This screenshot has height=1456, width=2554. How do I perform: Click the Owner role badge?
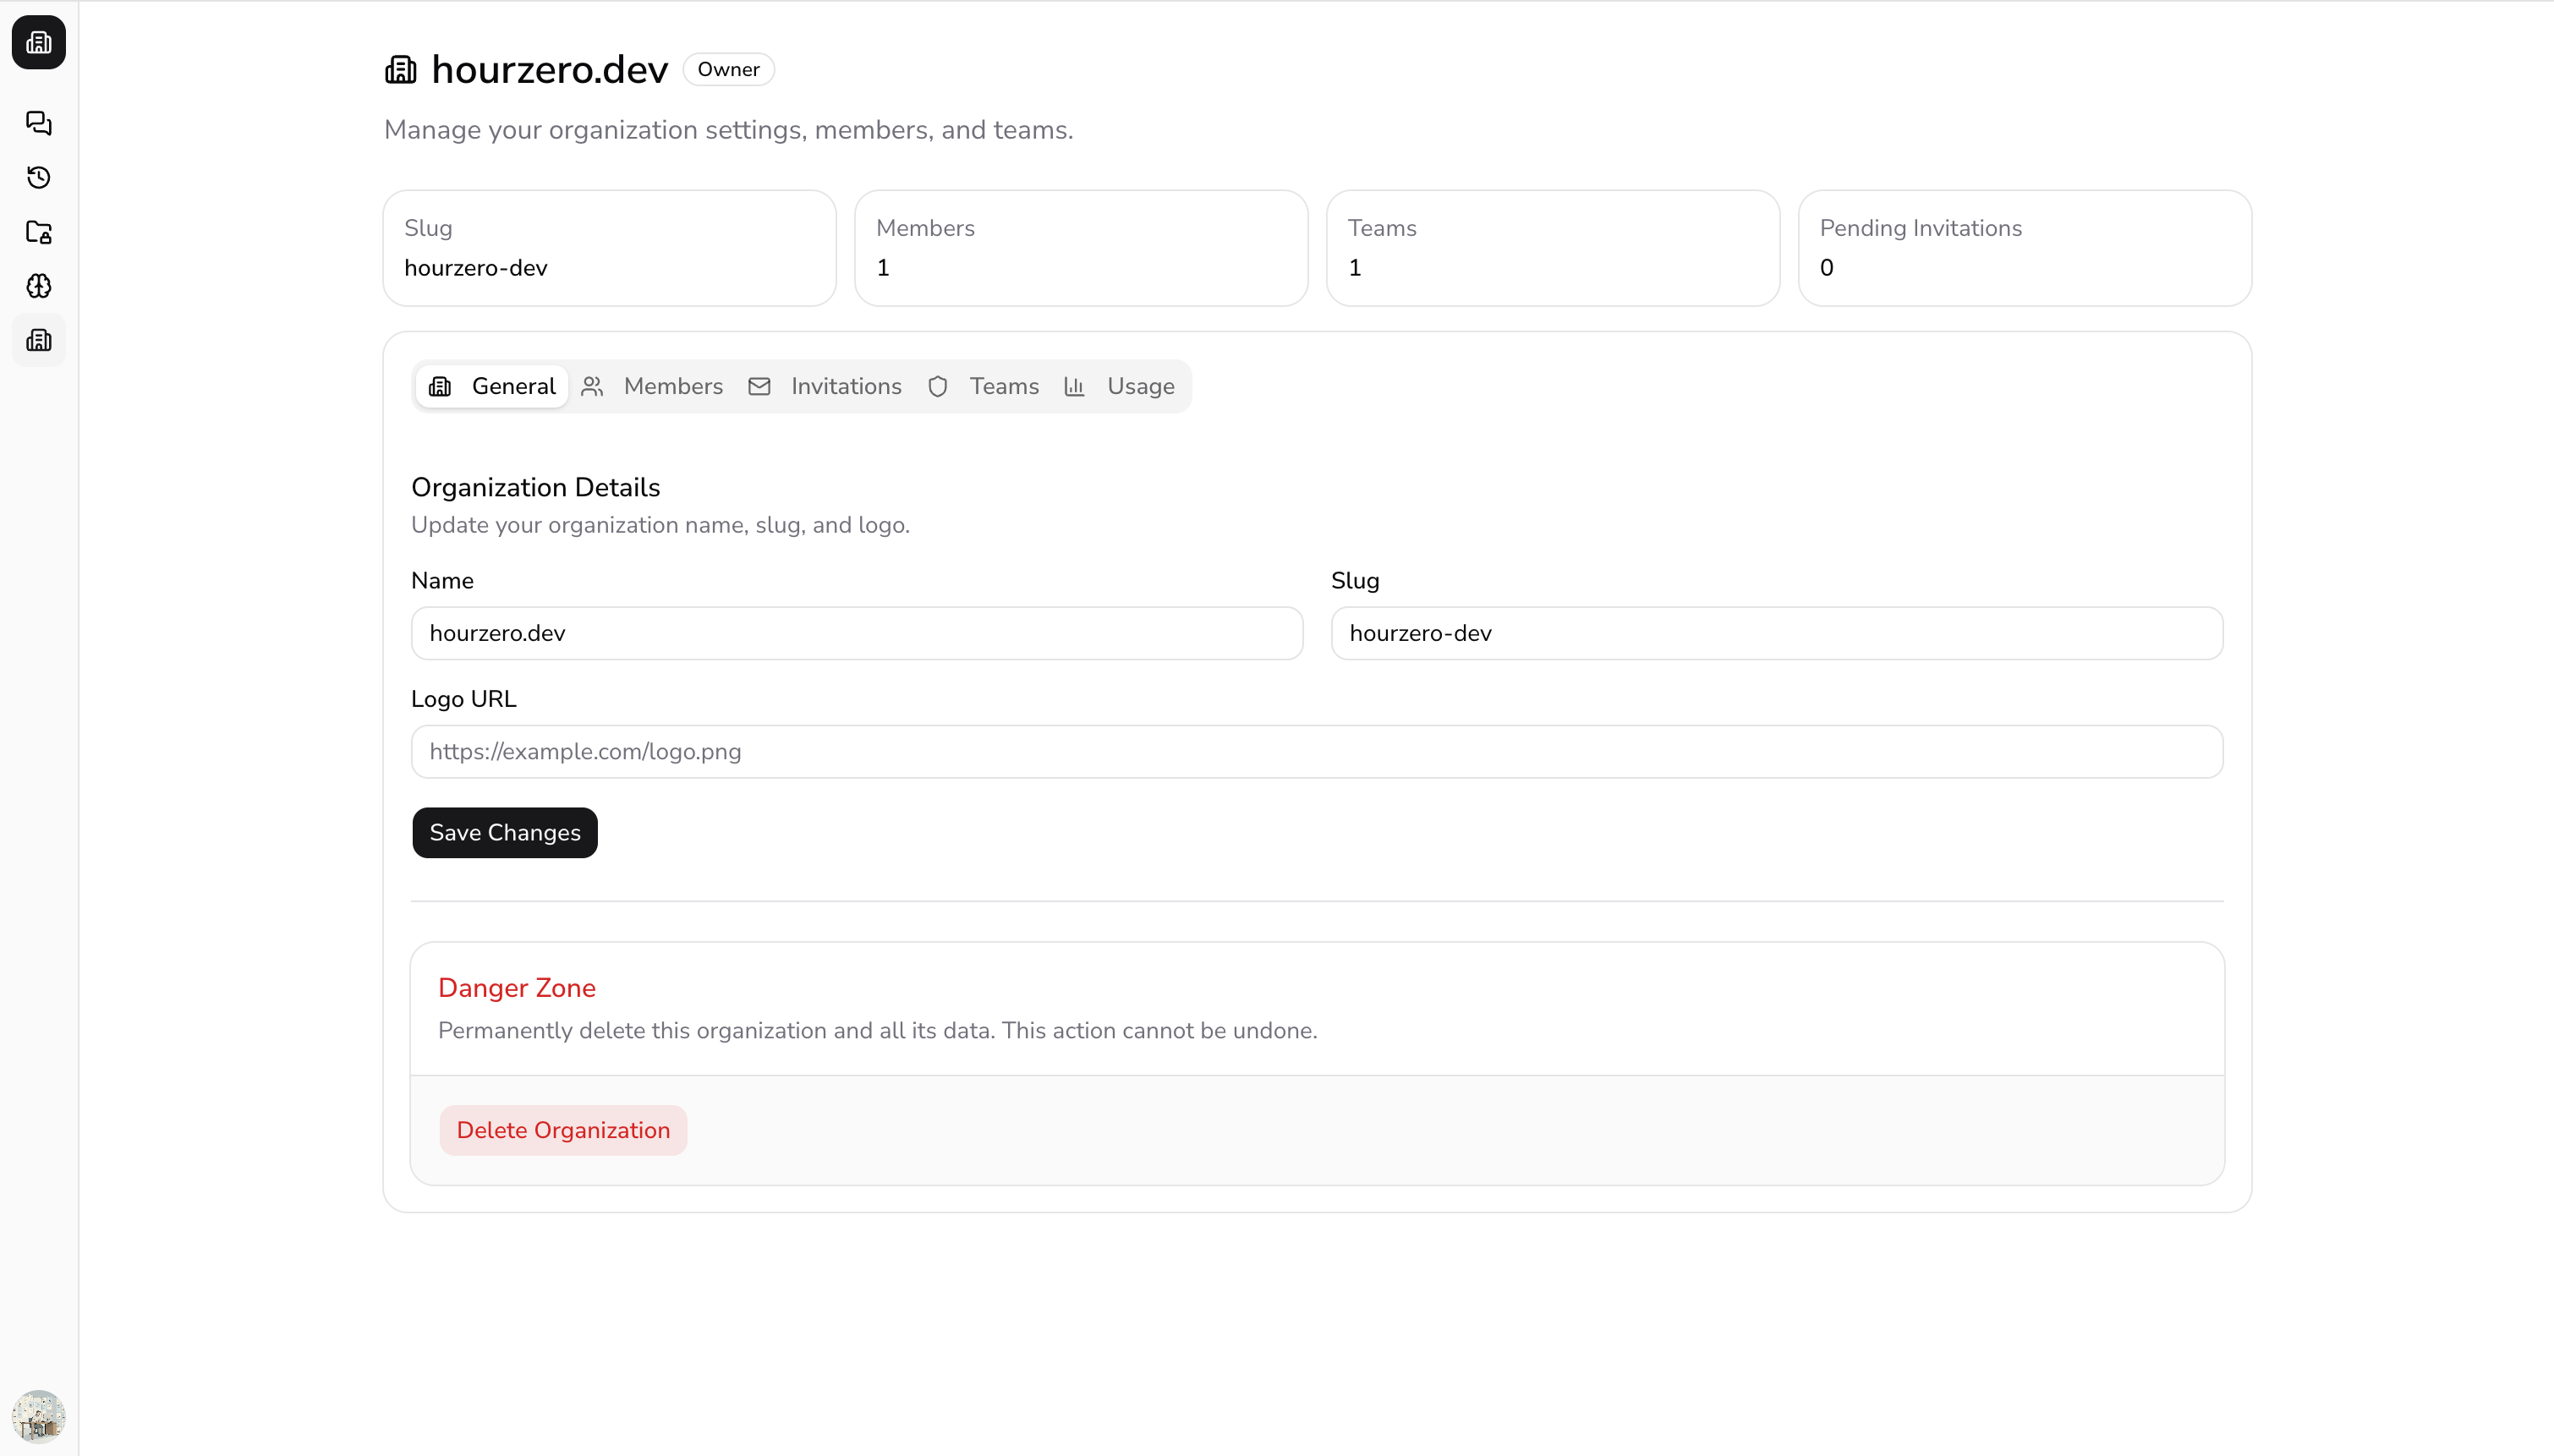tap(728, 70)
